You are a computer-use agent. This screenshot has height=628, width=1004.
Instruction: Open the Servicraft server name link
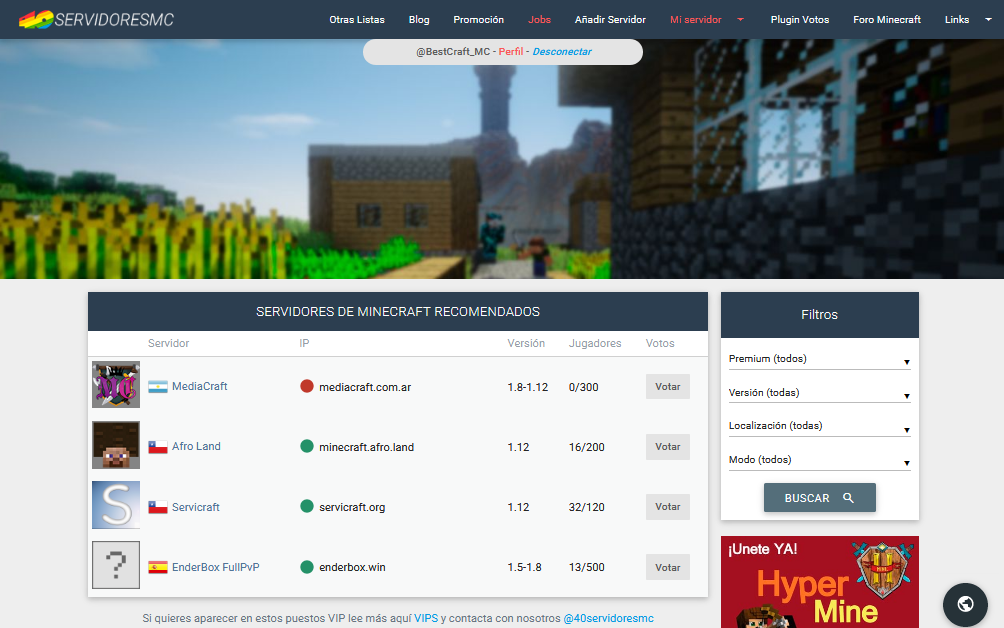click(195, 507)
